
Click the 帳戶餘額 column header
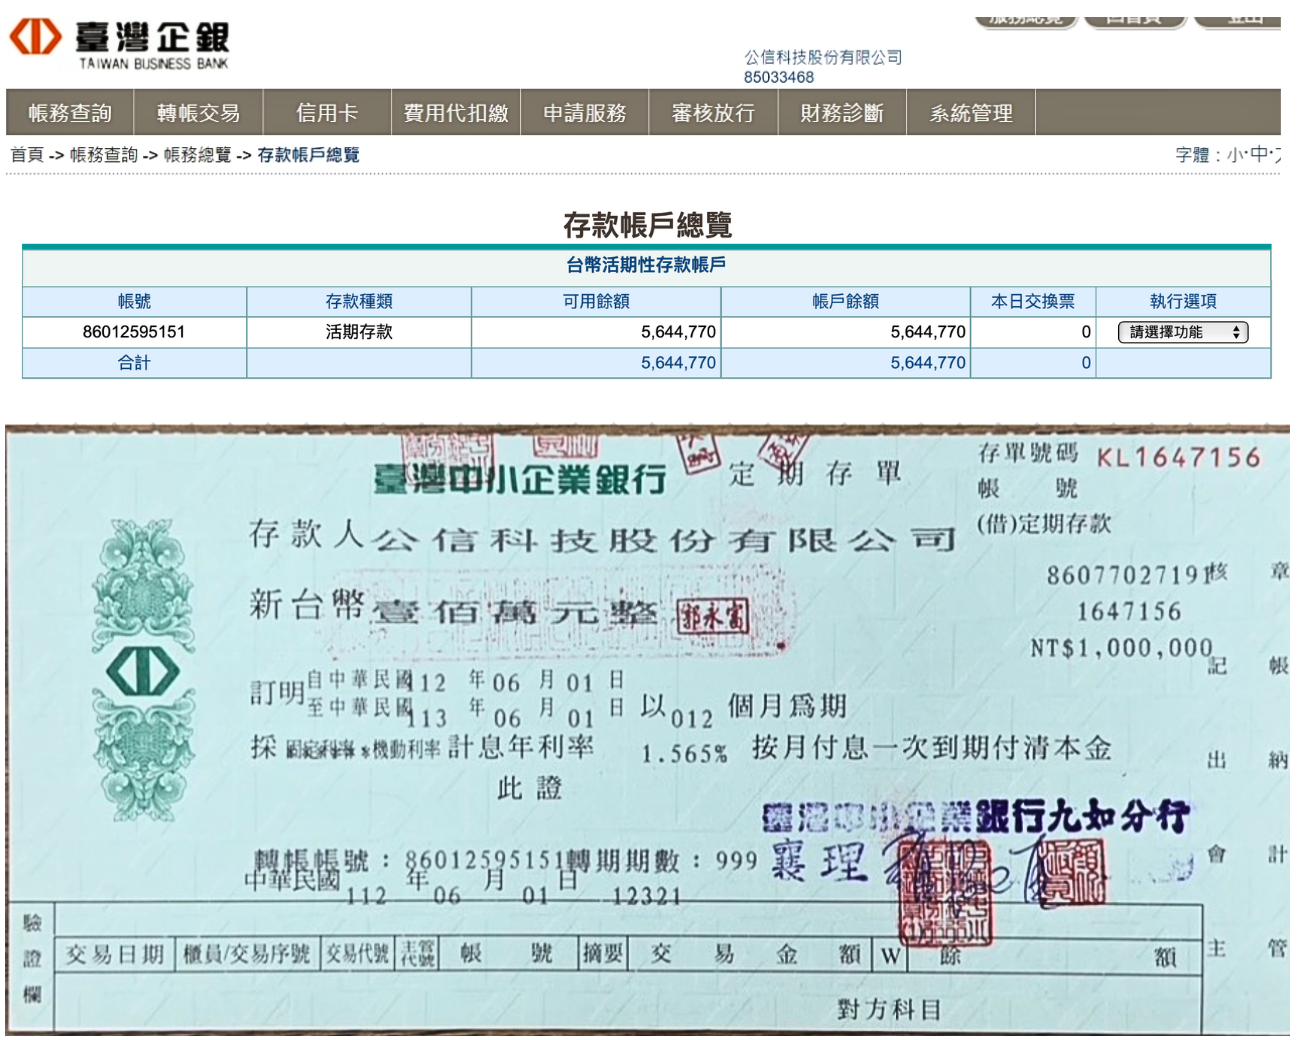pos(846,301)
